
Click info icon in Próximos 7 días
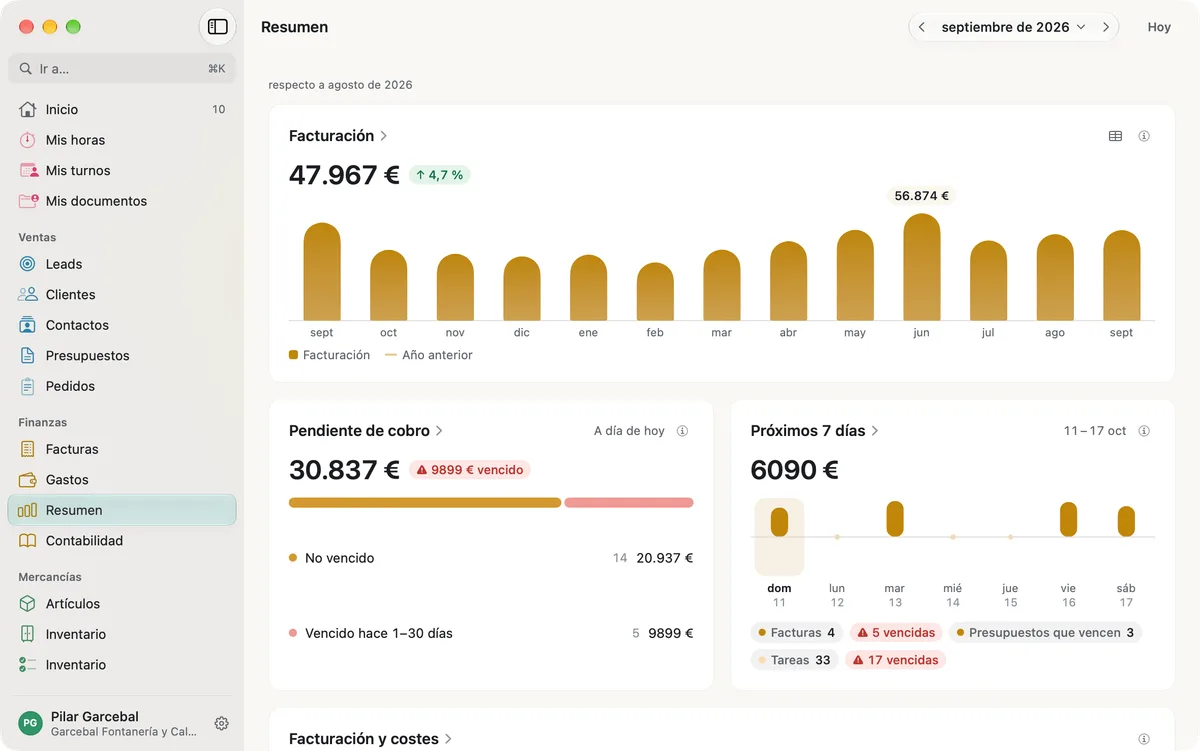[x=1144, y=431]
